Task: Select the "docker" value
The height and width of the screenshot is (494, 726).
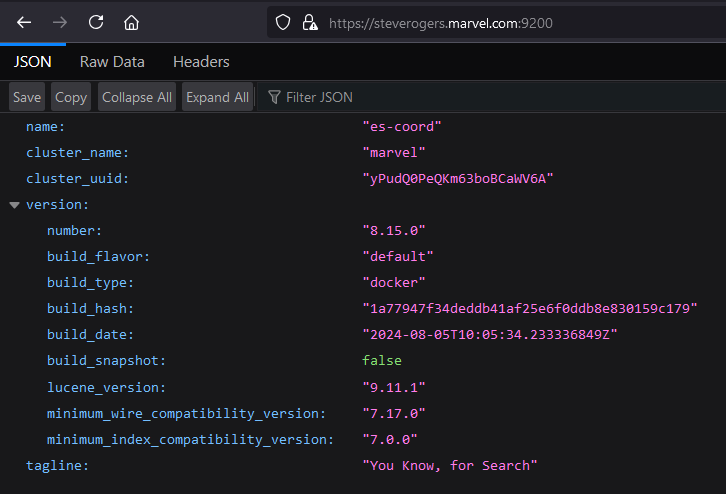Action: [x=394, y=282]
